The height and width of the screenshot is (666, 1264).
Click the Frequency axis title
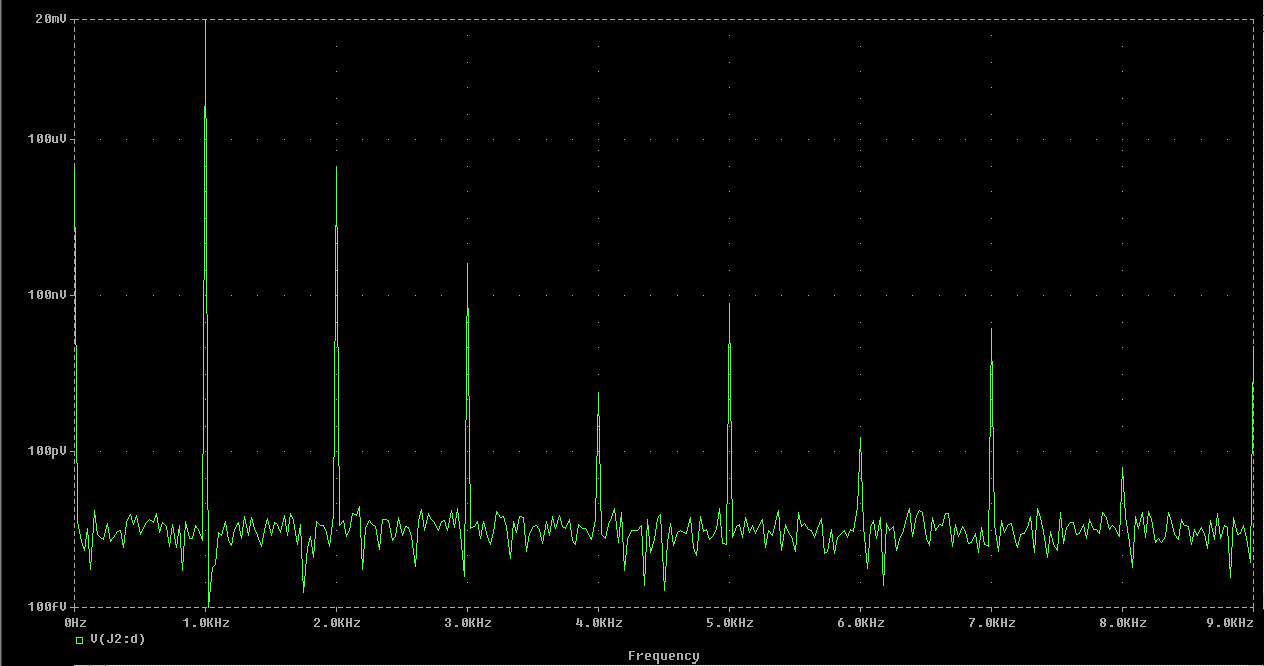click(663, 656)
